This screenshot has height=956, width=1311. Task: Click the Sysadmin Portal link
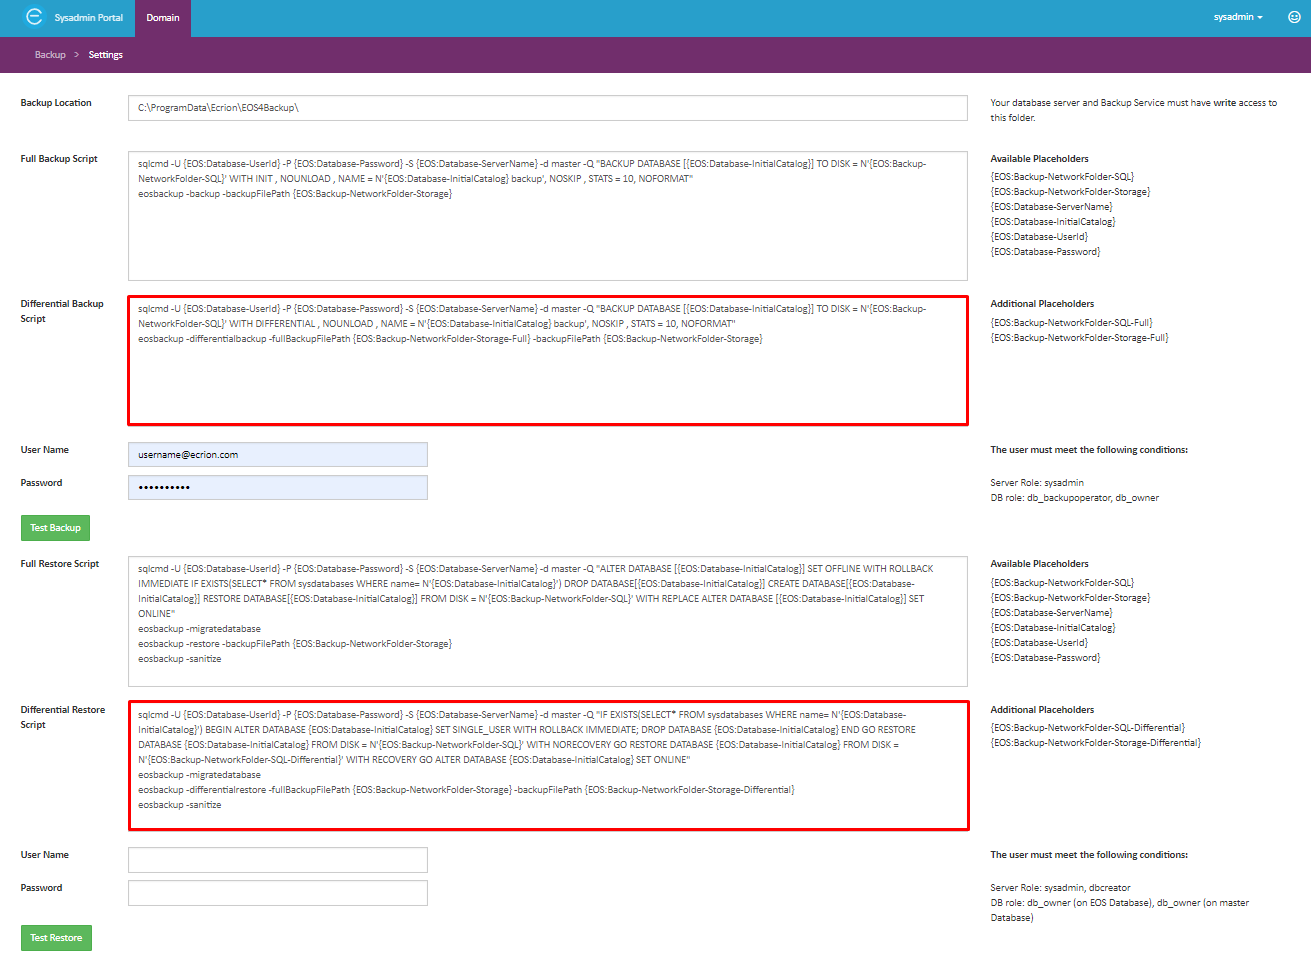tap(88, 18)
